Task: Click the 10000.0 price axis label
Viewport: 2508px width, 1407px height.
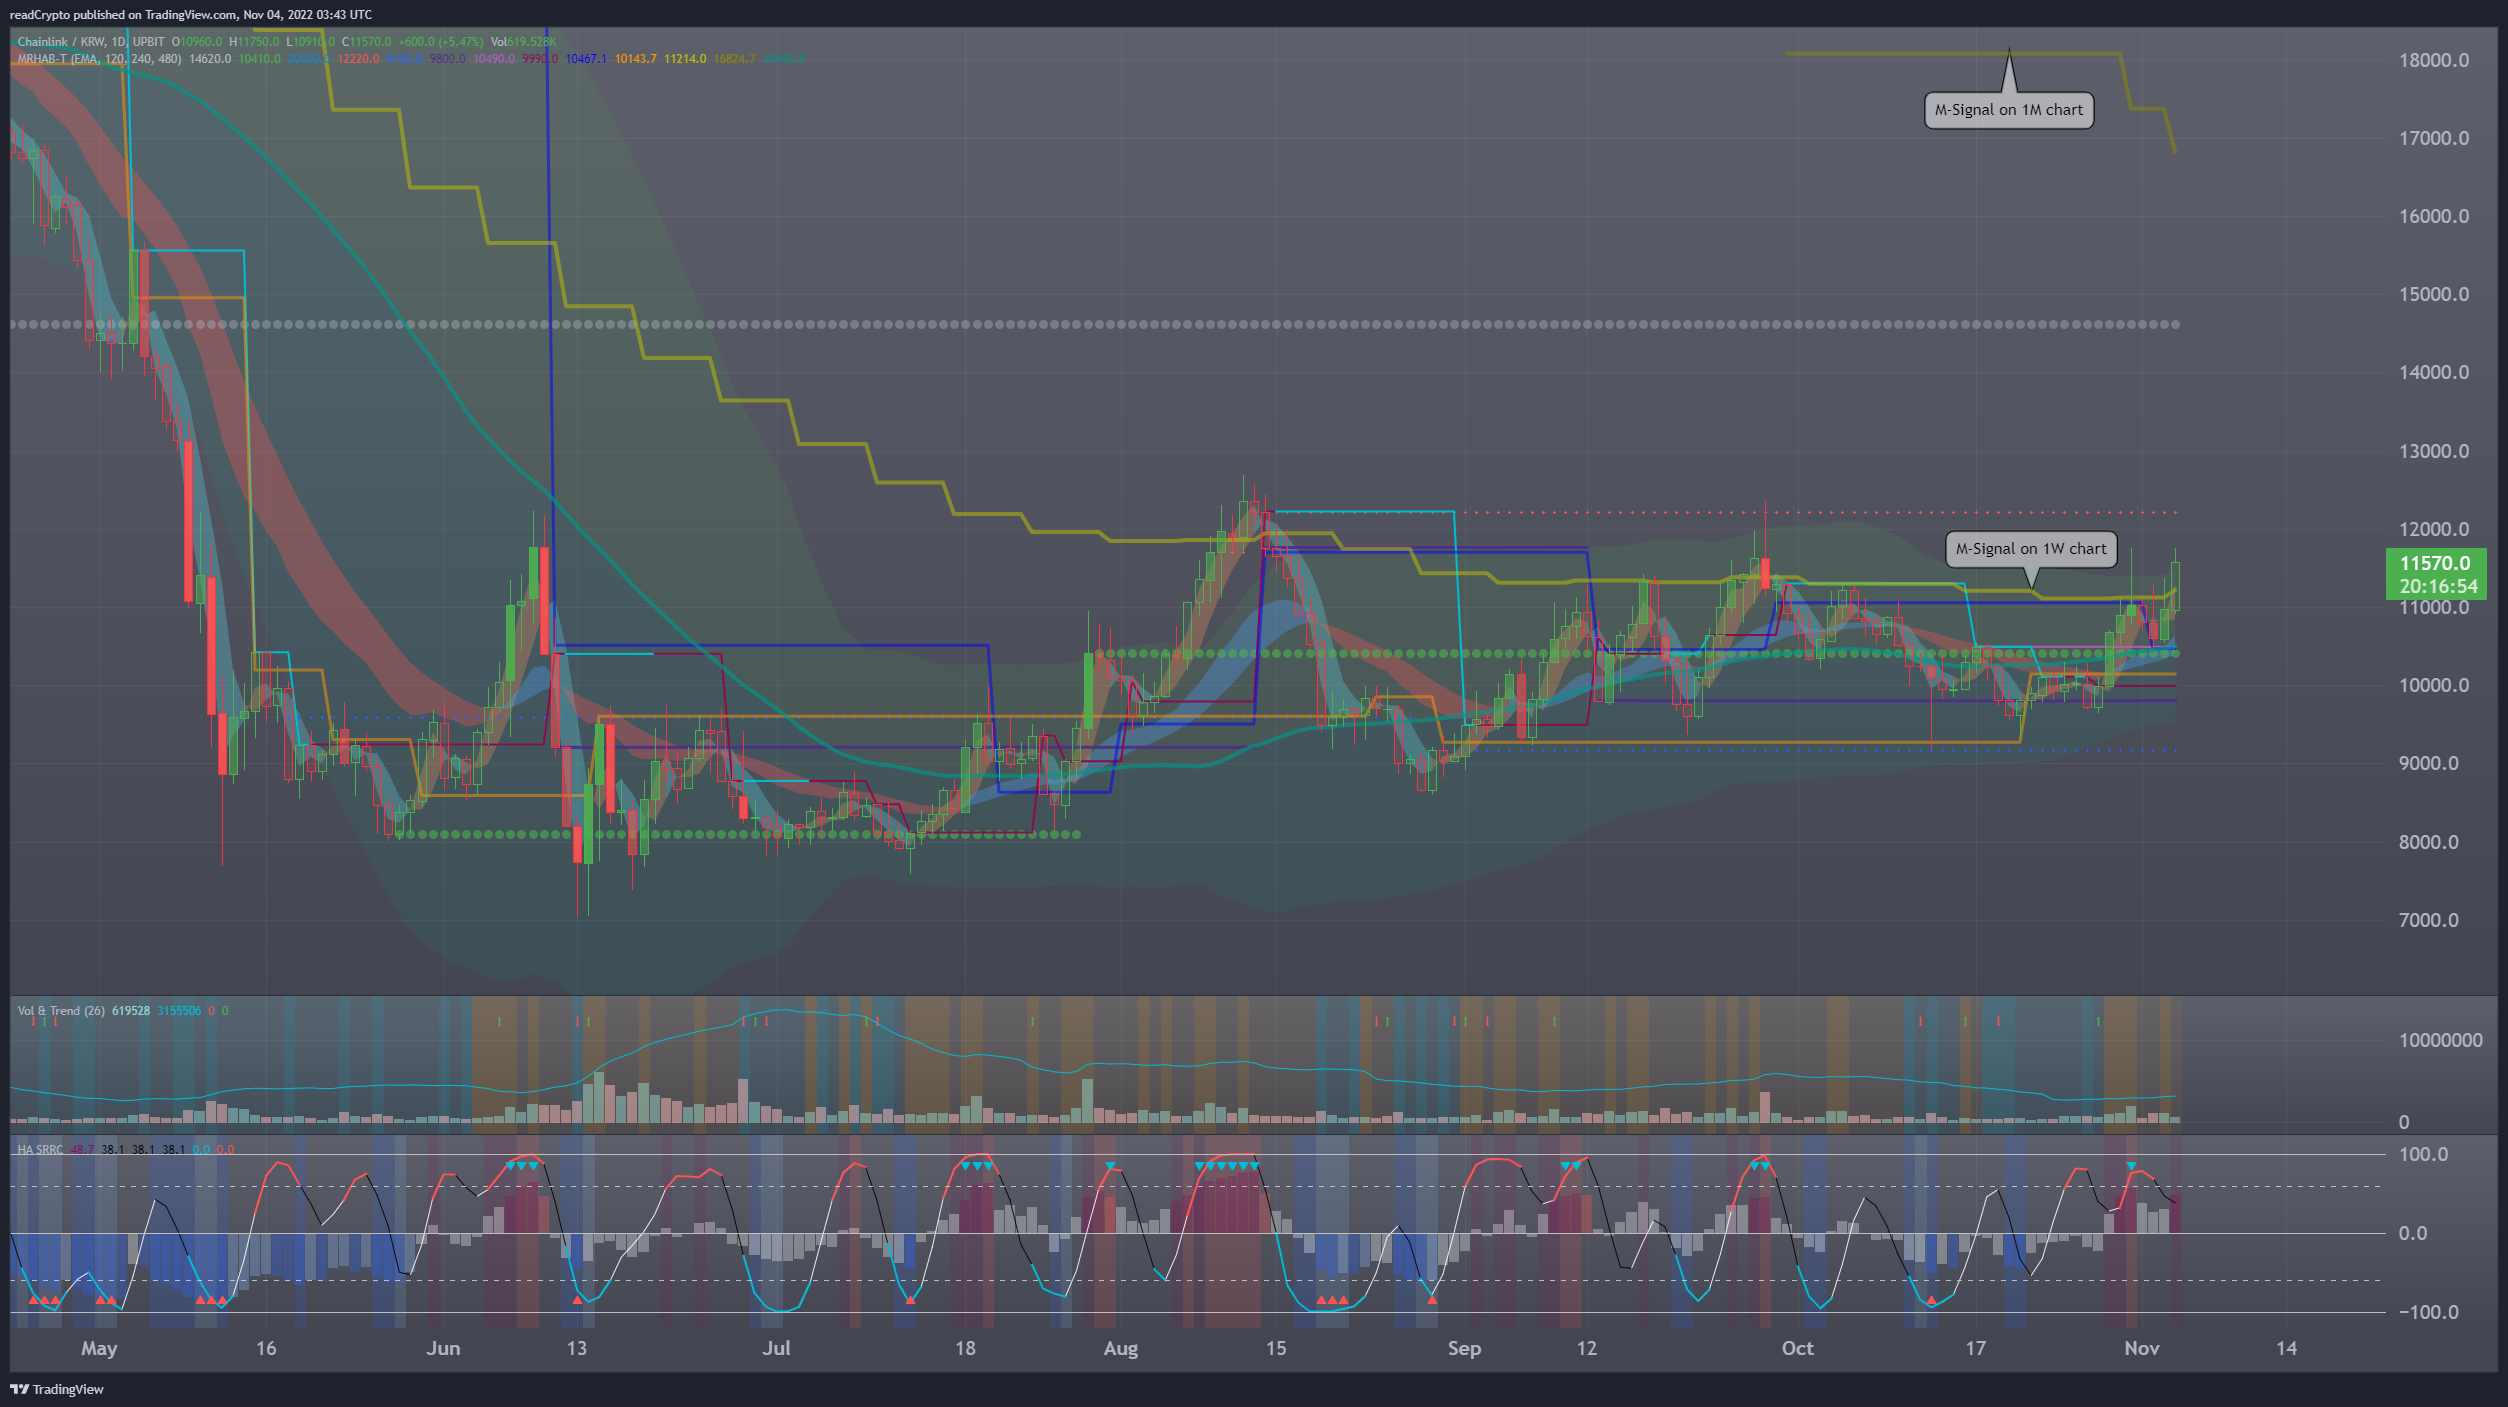Action: click(x=2434, y=685)
